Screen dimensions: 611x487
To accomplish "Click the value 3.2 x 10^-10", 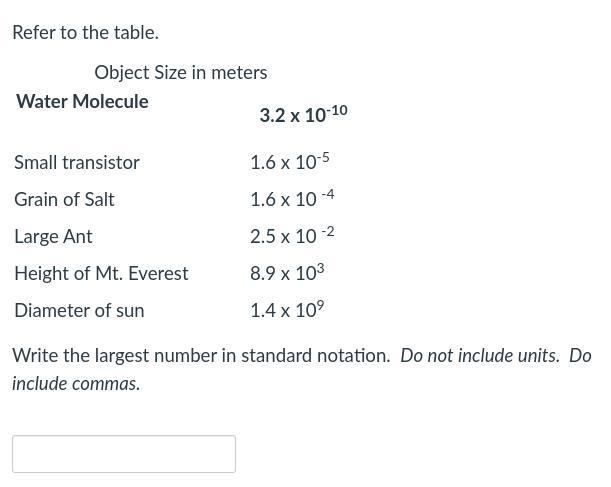I will click(x=303, y=114).
